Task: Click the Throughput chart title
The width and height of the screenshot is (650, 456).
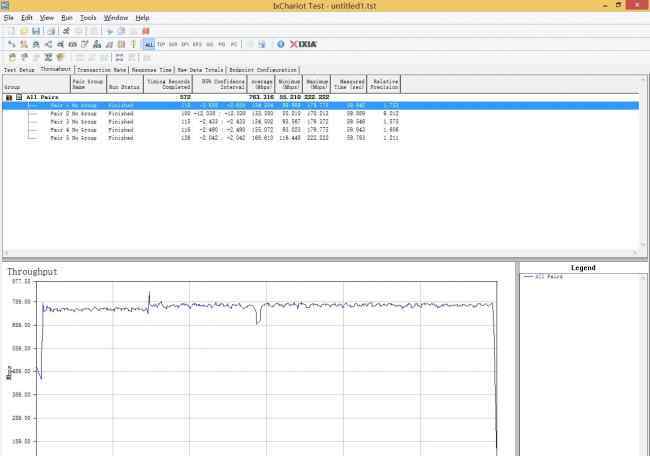Action: tap(32, 272)
